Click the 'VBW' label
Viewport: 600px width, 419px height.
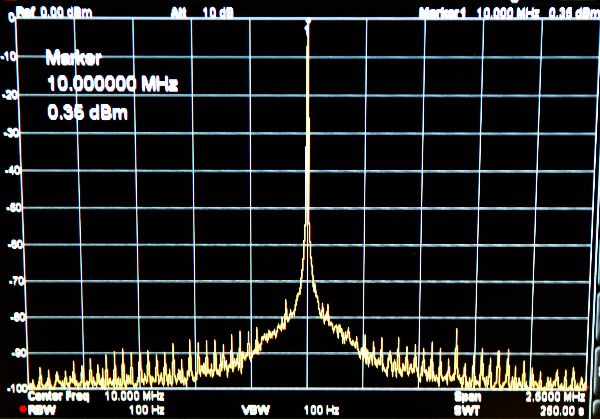pos(256,411)
